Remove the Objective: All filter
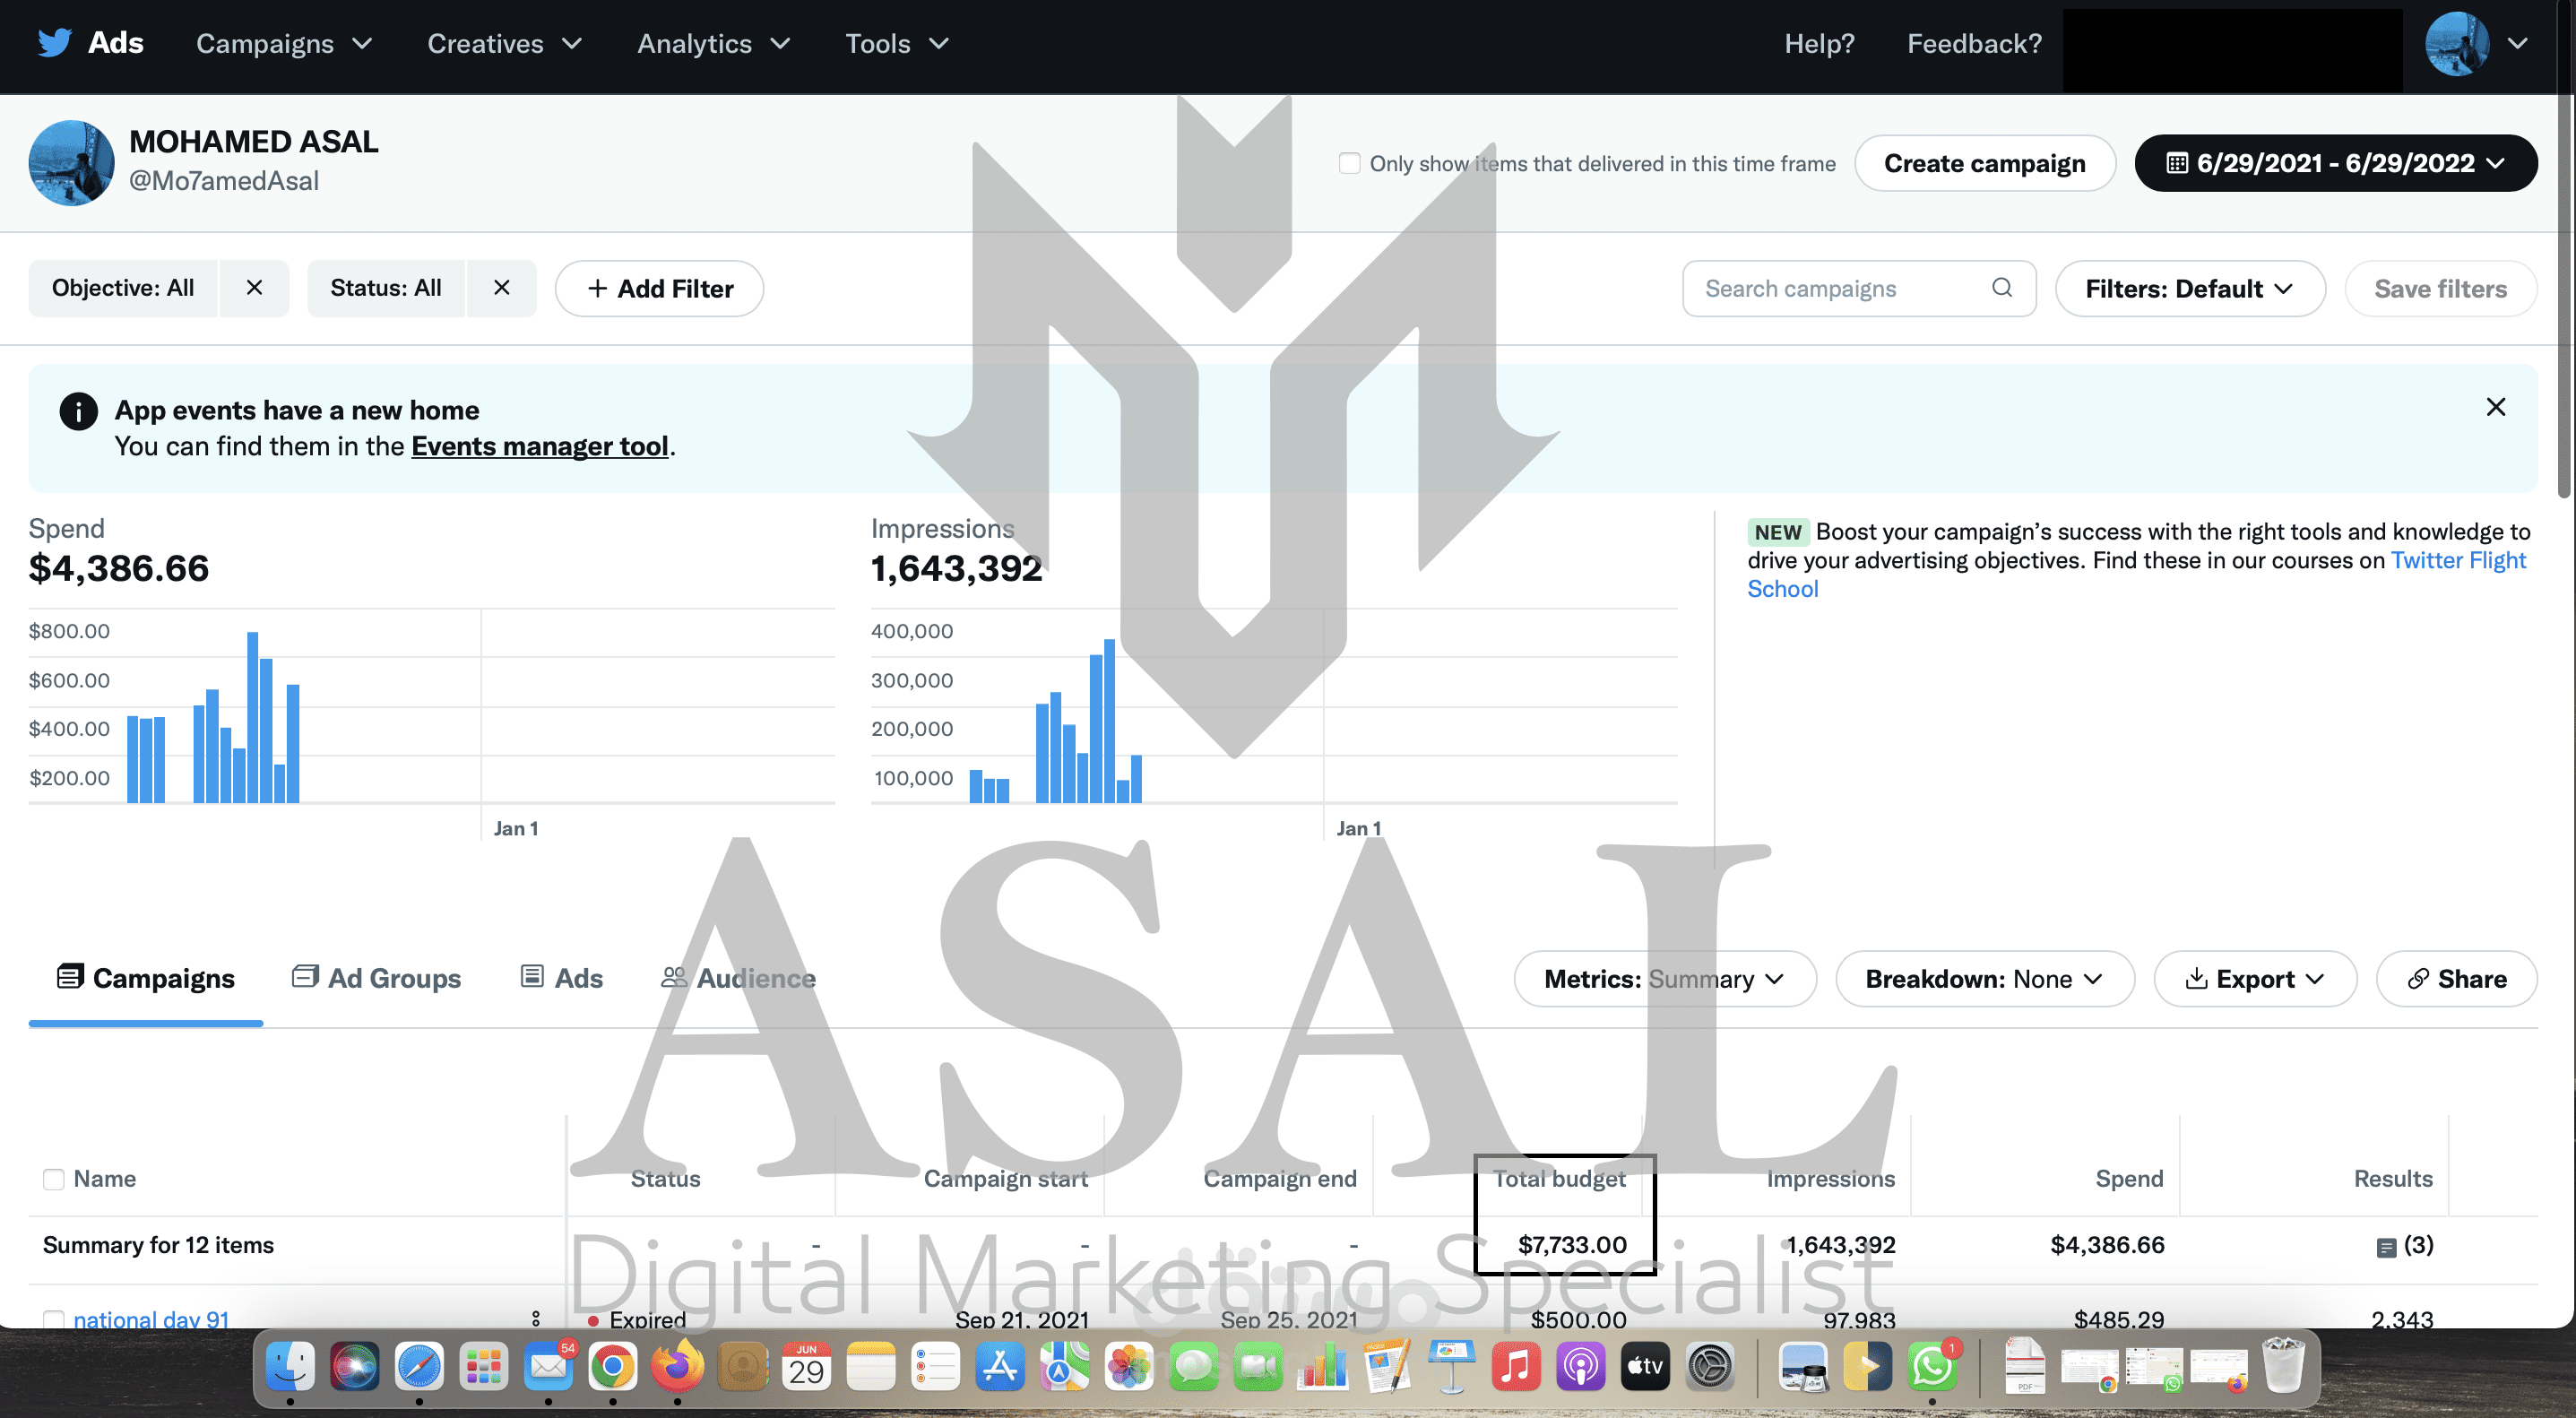Viewport: 2576px width, 1418px height. click(254, 288)
